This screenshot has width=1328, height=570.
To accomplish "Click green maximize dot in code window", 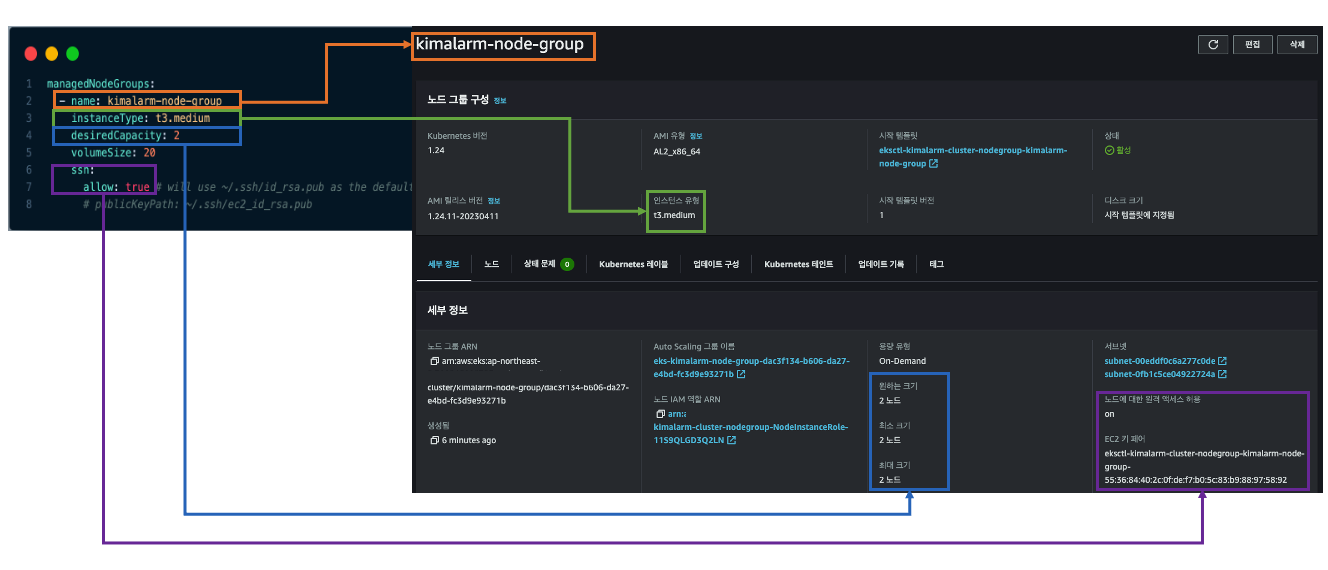I will click(x=72, y=53).
